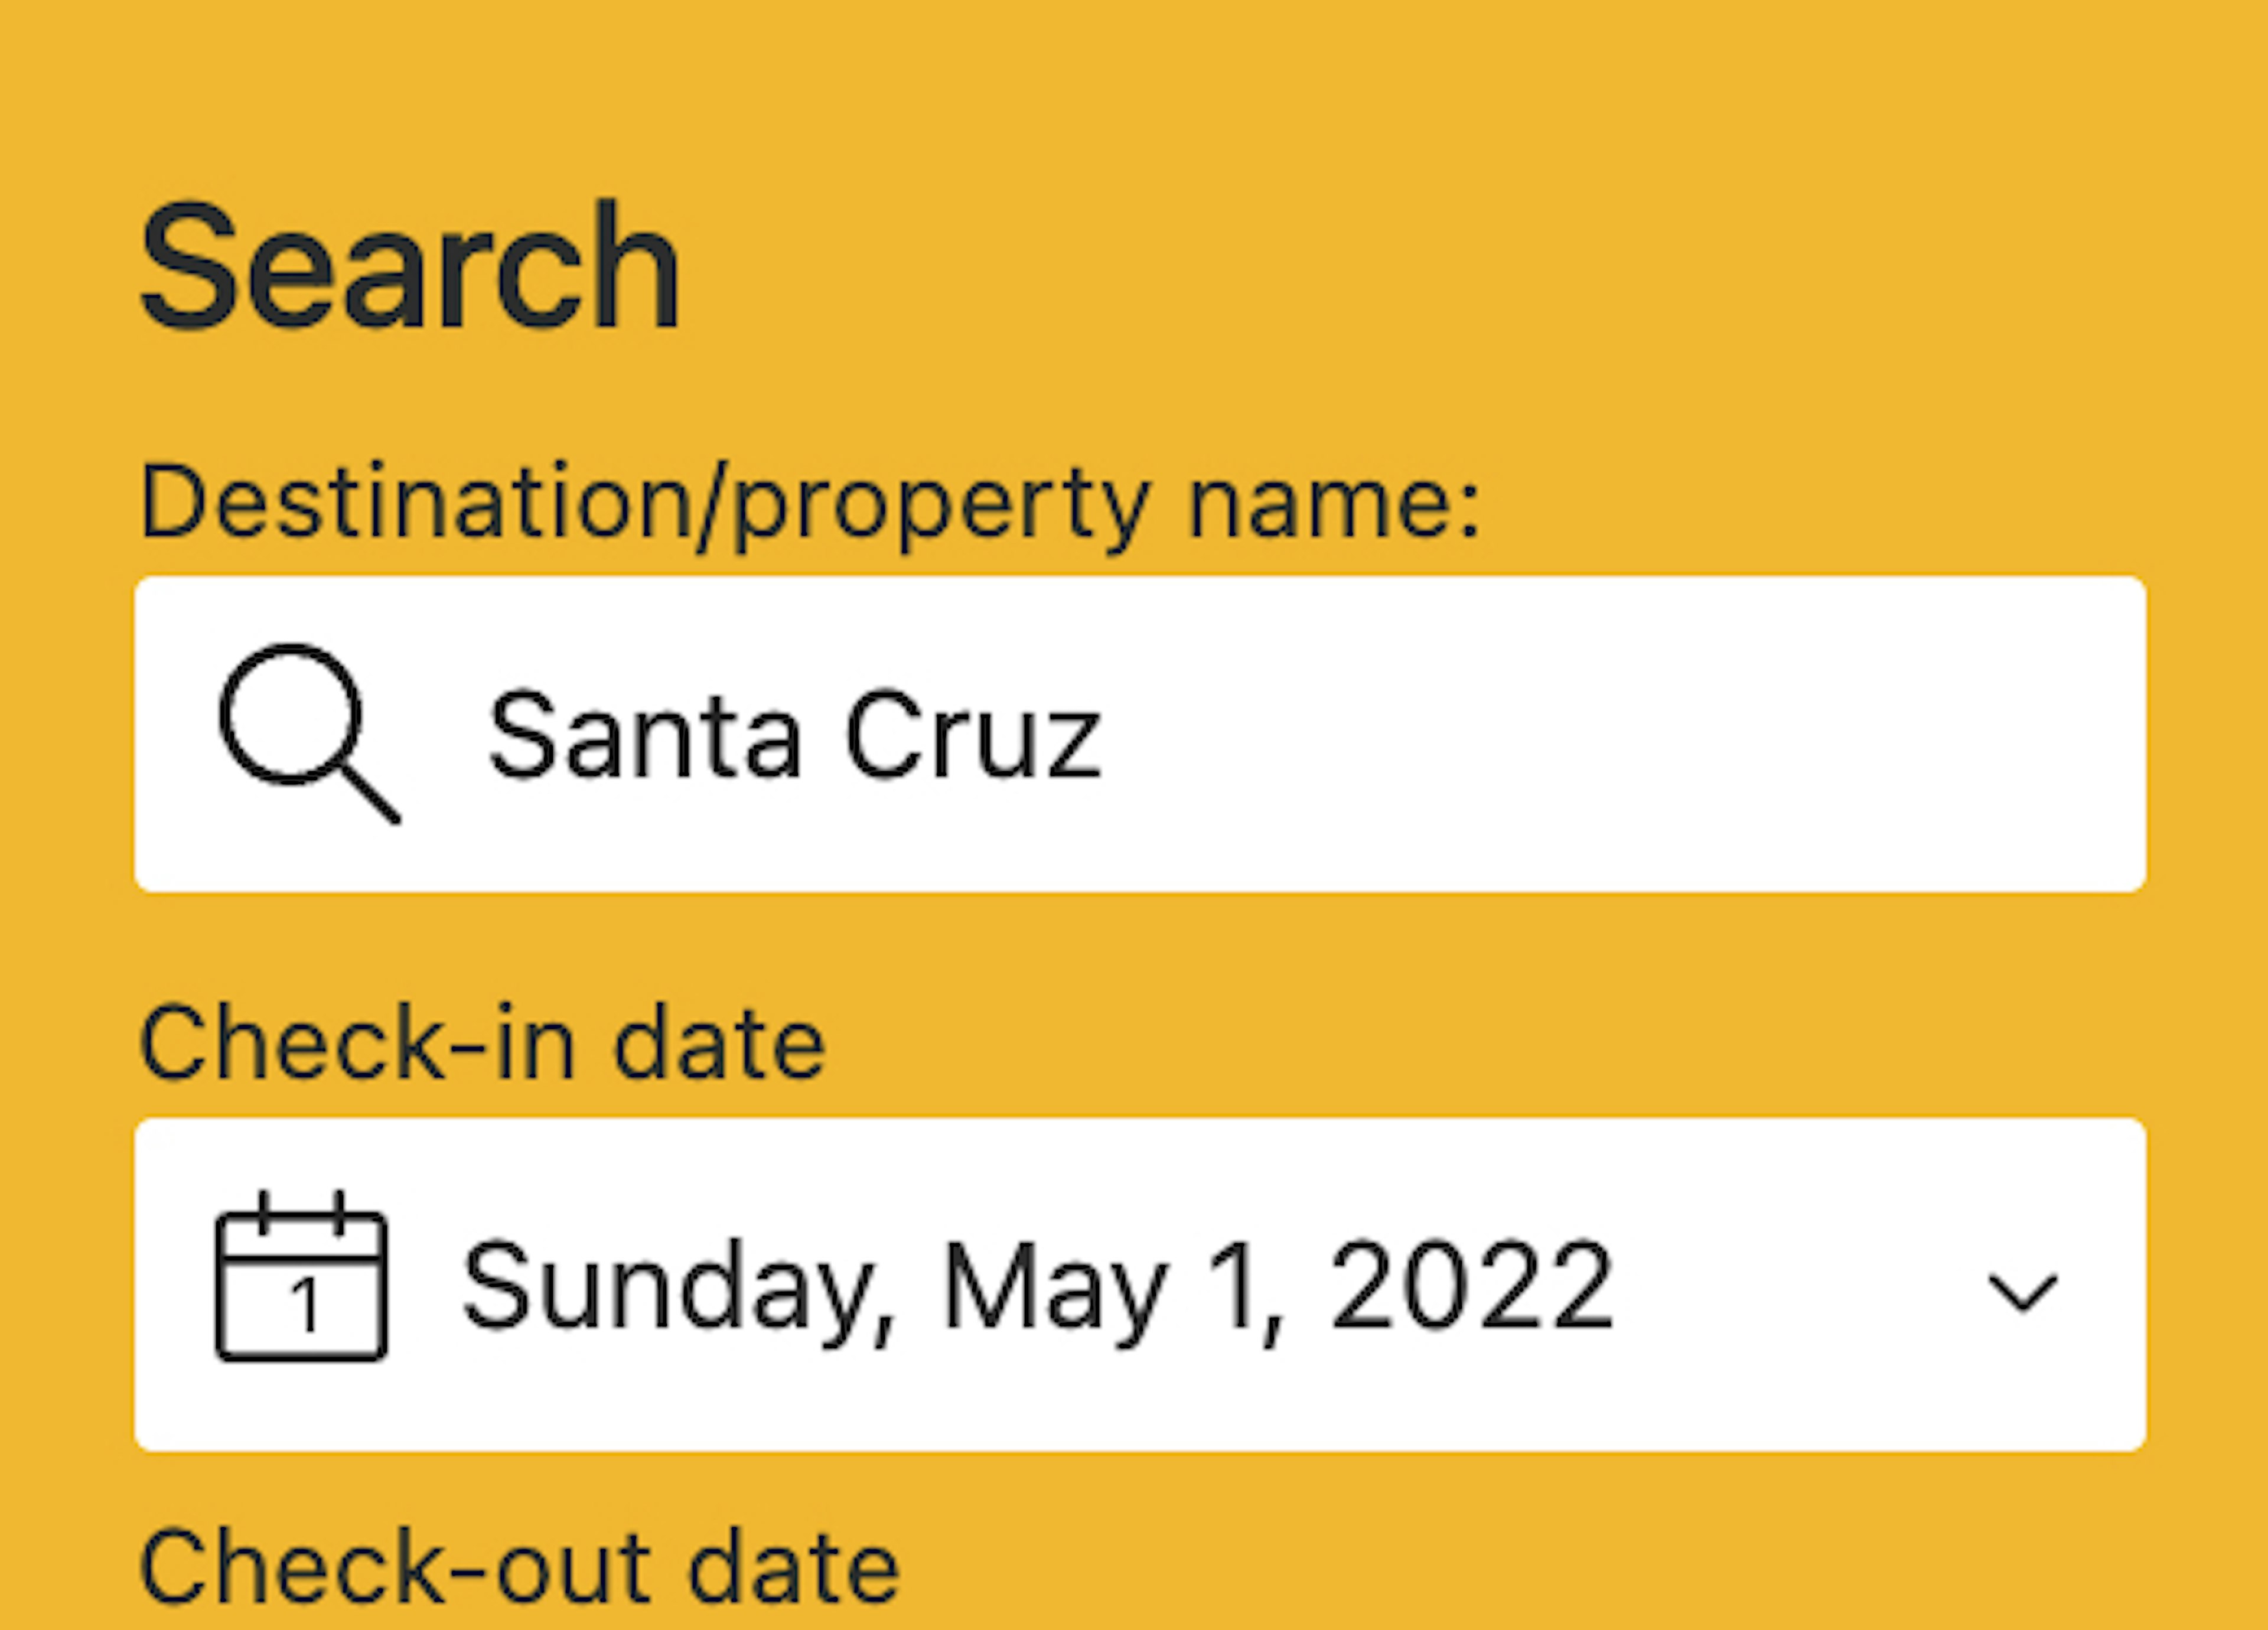The image size is (2268, 1630).
Task: Click the number 1 inside calendar icon
Action: pyautogui.click(x=305, y=1306)
